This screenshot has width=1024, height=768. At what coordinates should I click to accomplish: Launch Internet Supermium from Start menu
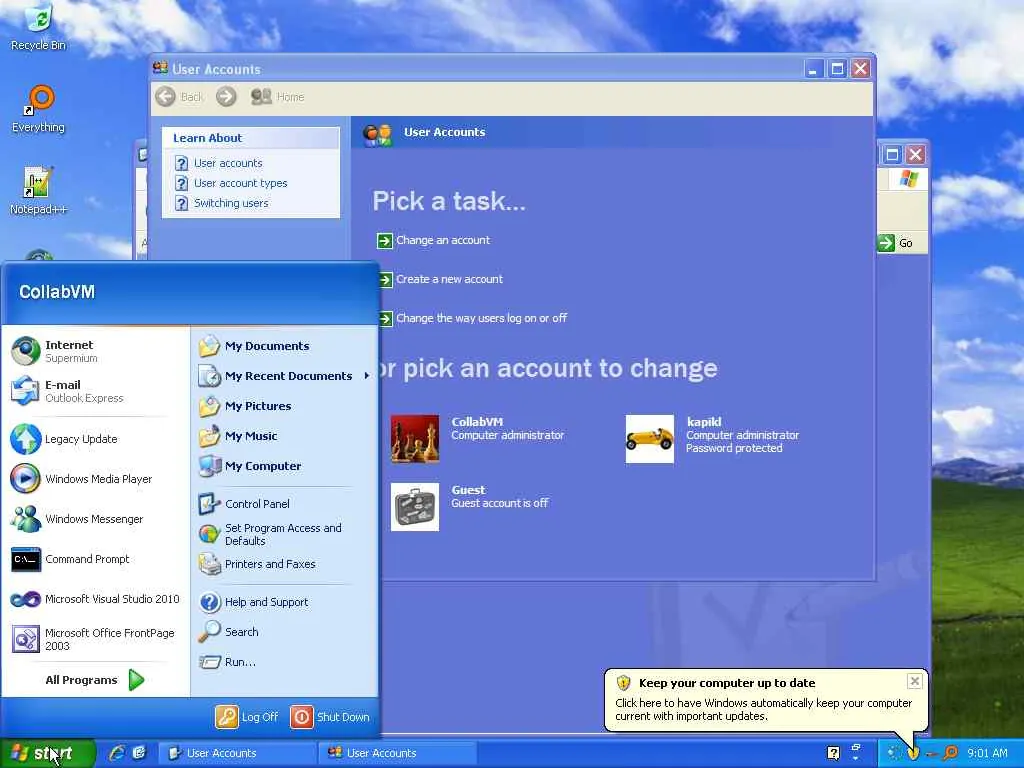[95, 351]
